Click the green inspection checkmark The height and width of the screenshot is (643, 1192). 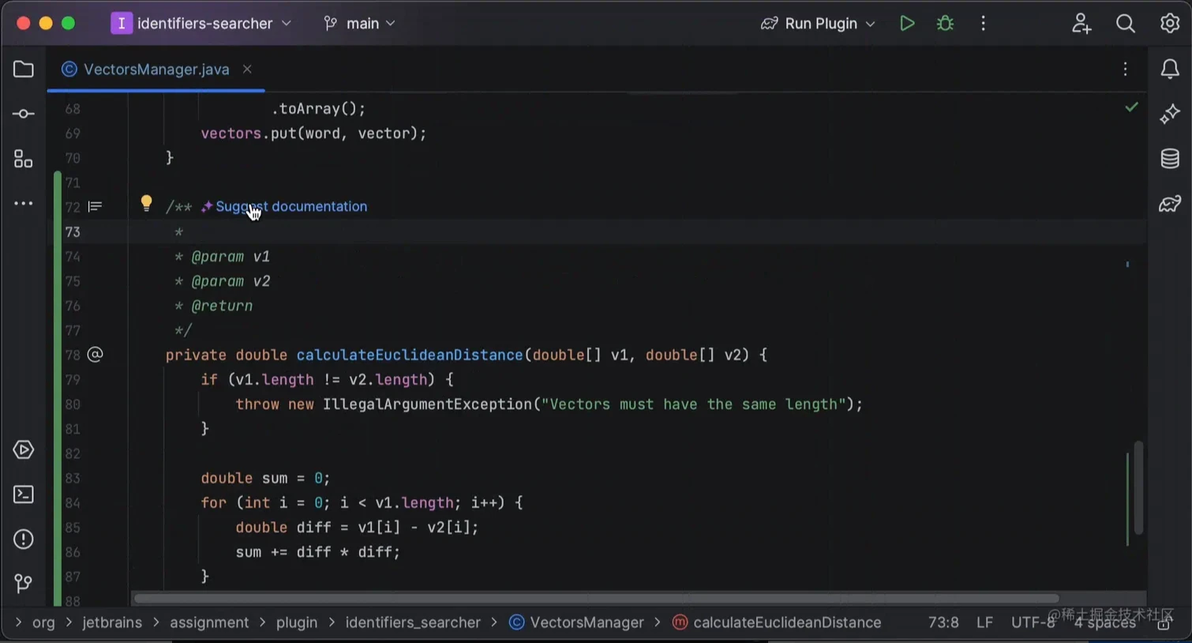[1132, 108]
